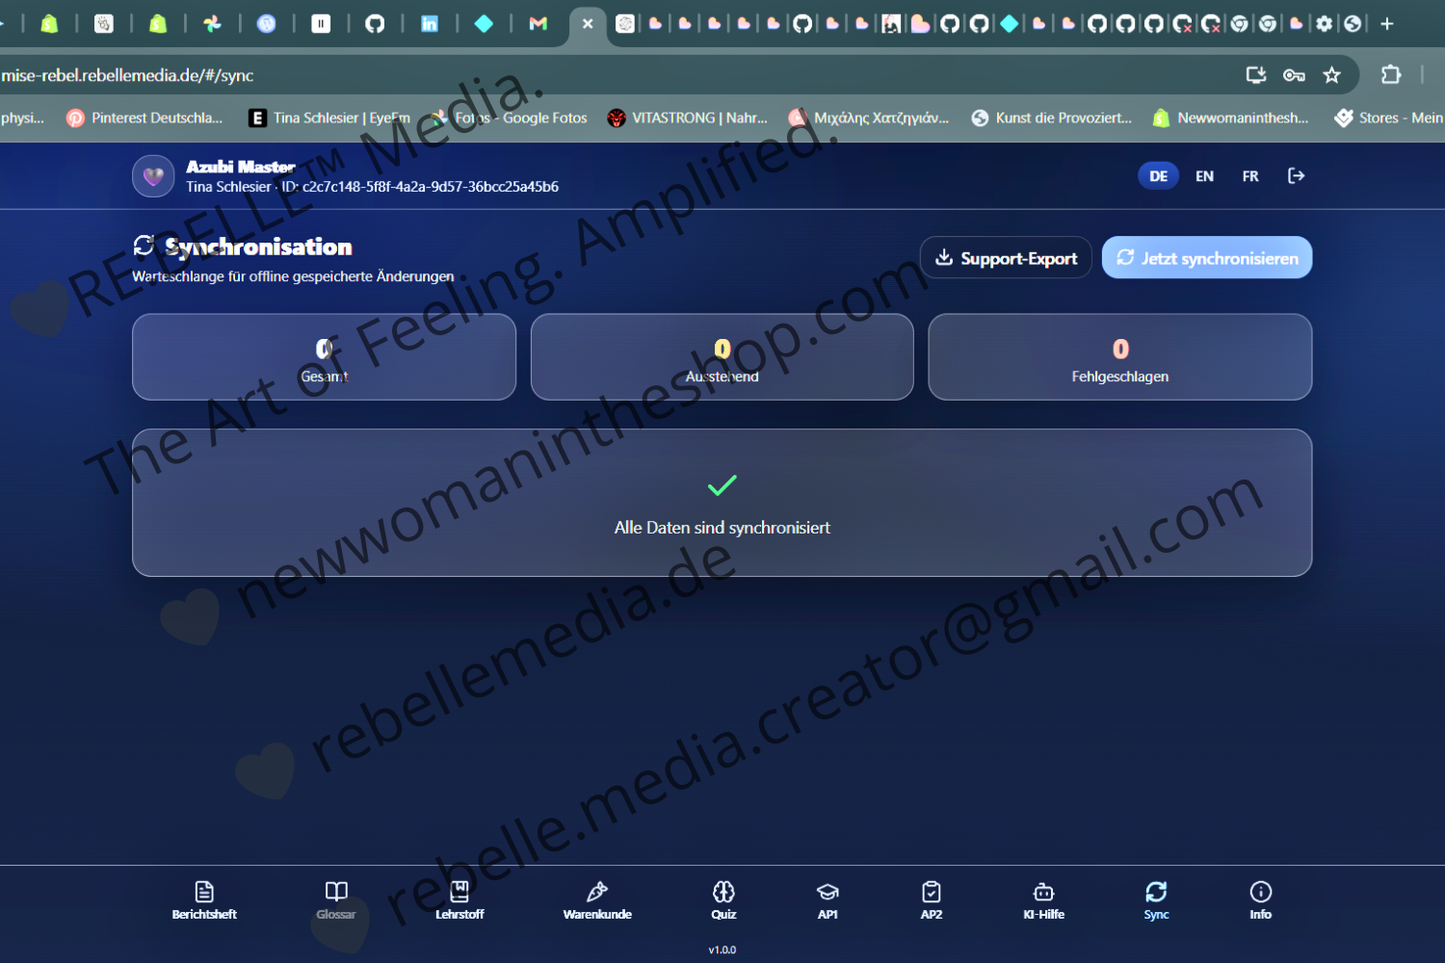Viewport: 1445px width, 963px height.
Task: Start the Quiz section
Action: tap(723, 898)
